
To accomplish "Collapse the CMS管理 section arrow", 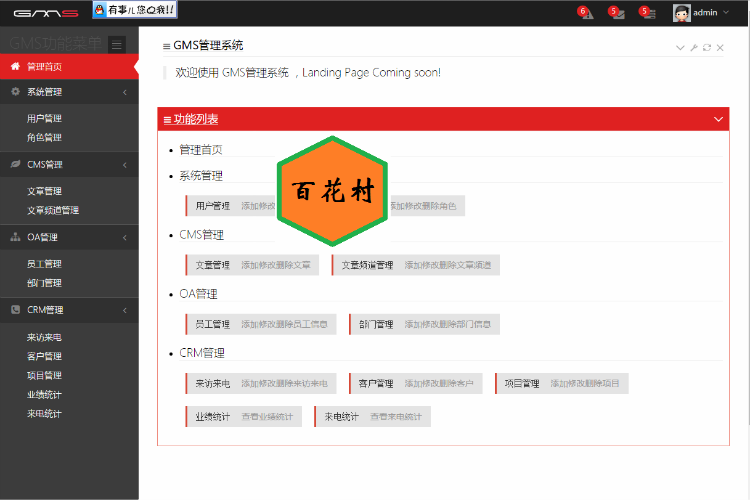I will click(125, 165).
